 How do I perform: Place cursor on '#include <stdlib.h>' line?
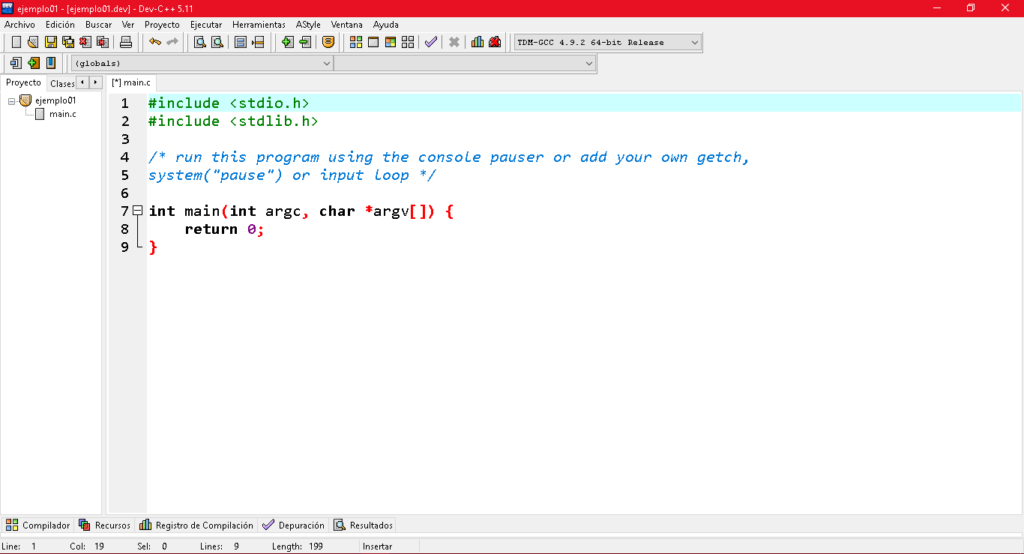click(233, 122)
